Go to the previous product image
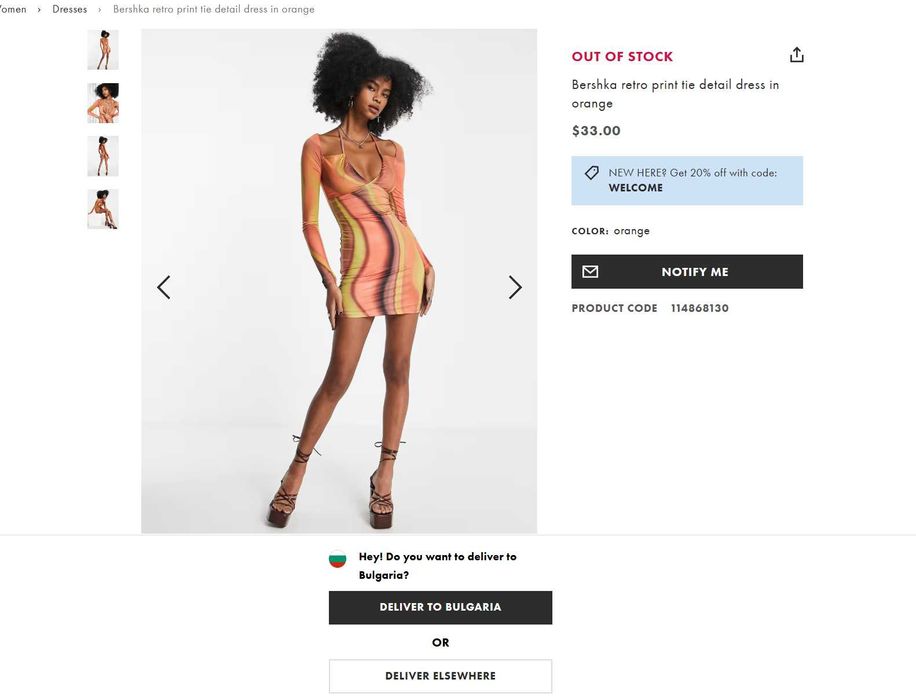Viewport: 916px width, 699px height. tap(164, 287)
